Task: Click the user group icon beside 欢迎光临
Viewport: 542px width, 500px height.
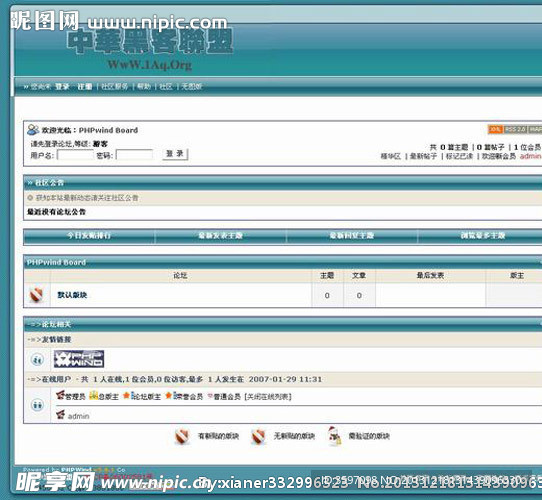Action: pos(33,130)
